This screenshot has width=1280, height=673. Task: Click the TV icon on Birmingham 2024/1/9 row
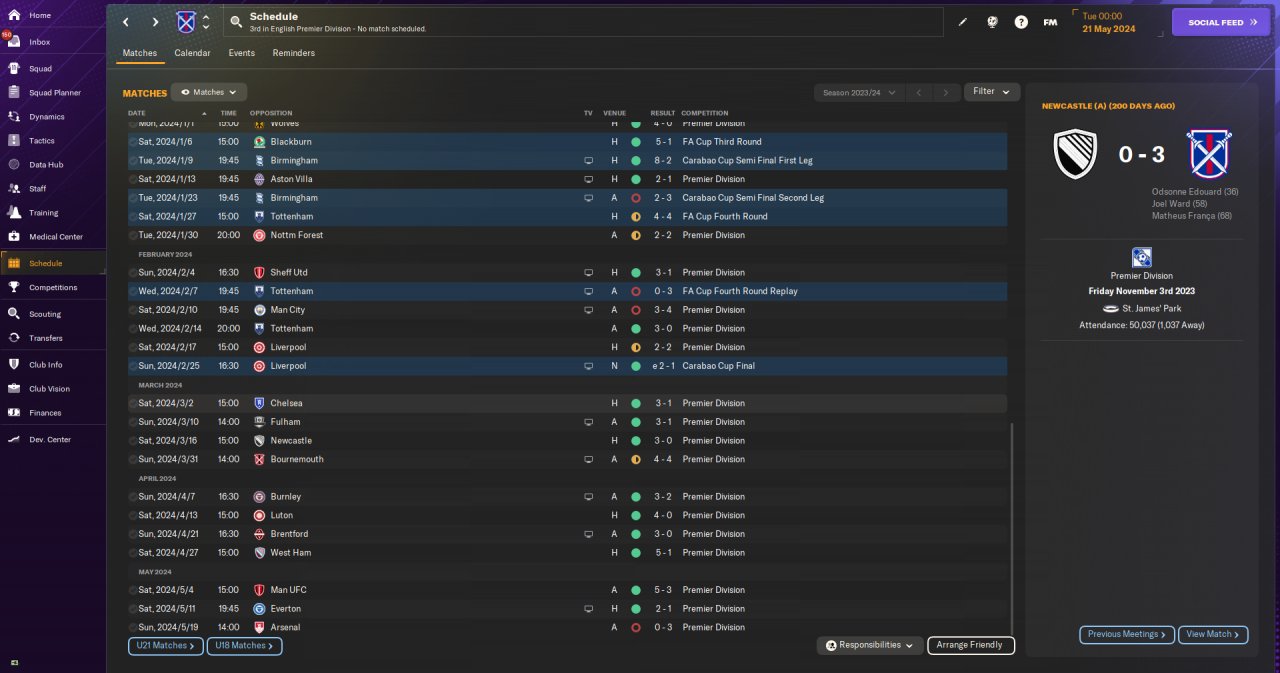589,160
